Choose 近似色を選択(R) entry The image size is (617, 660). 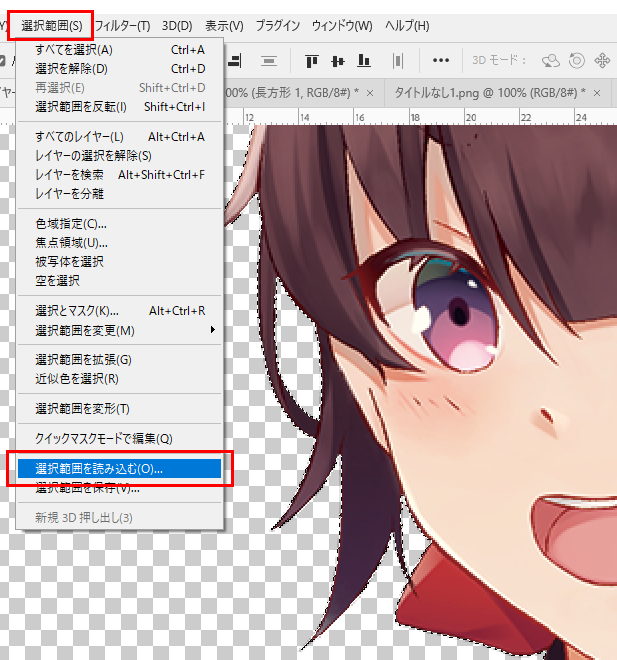point(120,379)
